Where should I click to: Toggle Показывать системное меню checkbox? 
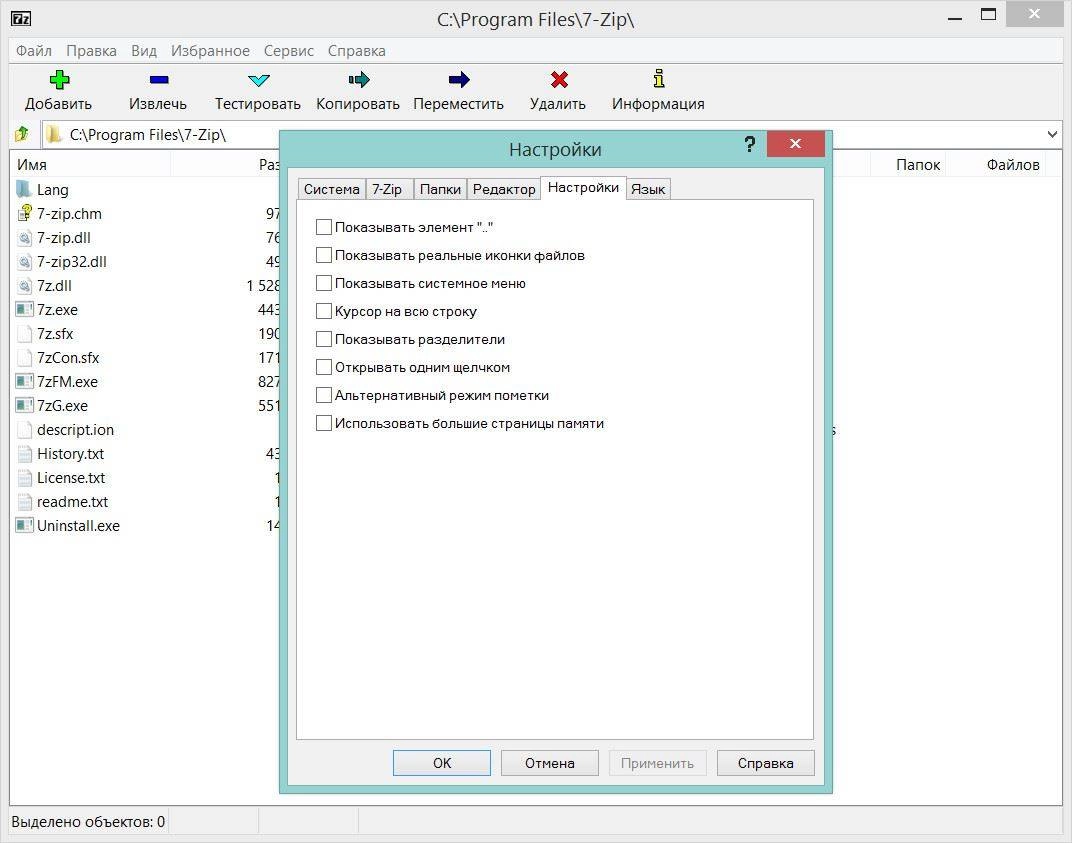(324, 283)
